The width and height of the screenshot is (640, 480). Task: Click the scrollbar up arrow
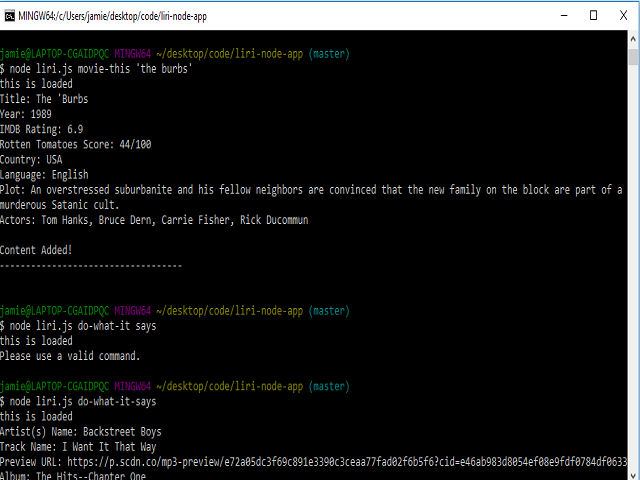[x=632, y=38]
